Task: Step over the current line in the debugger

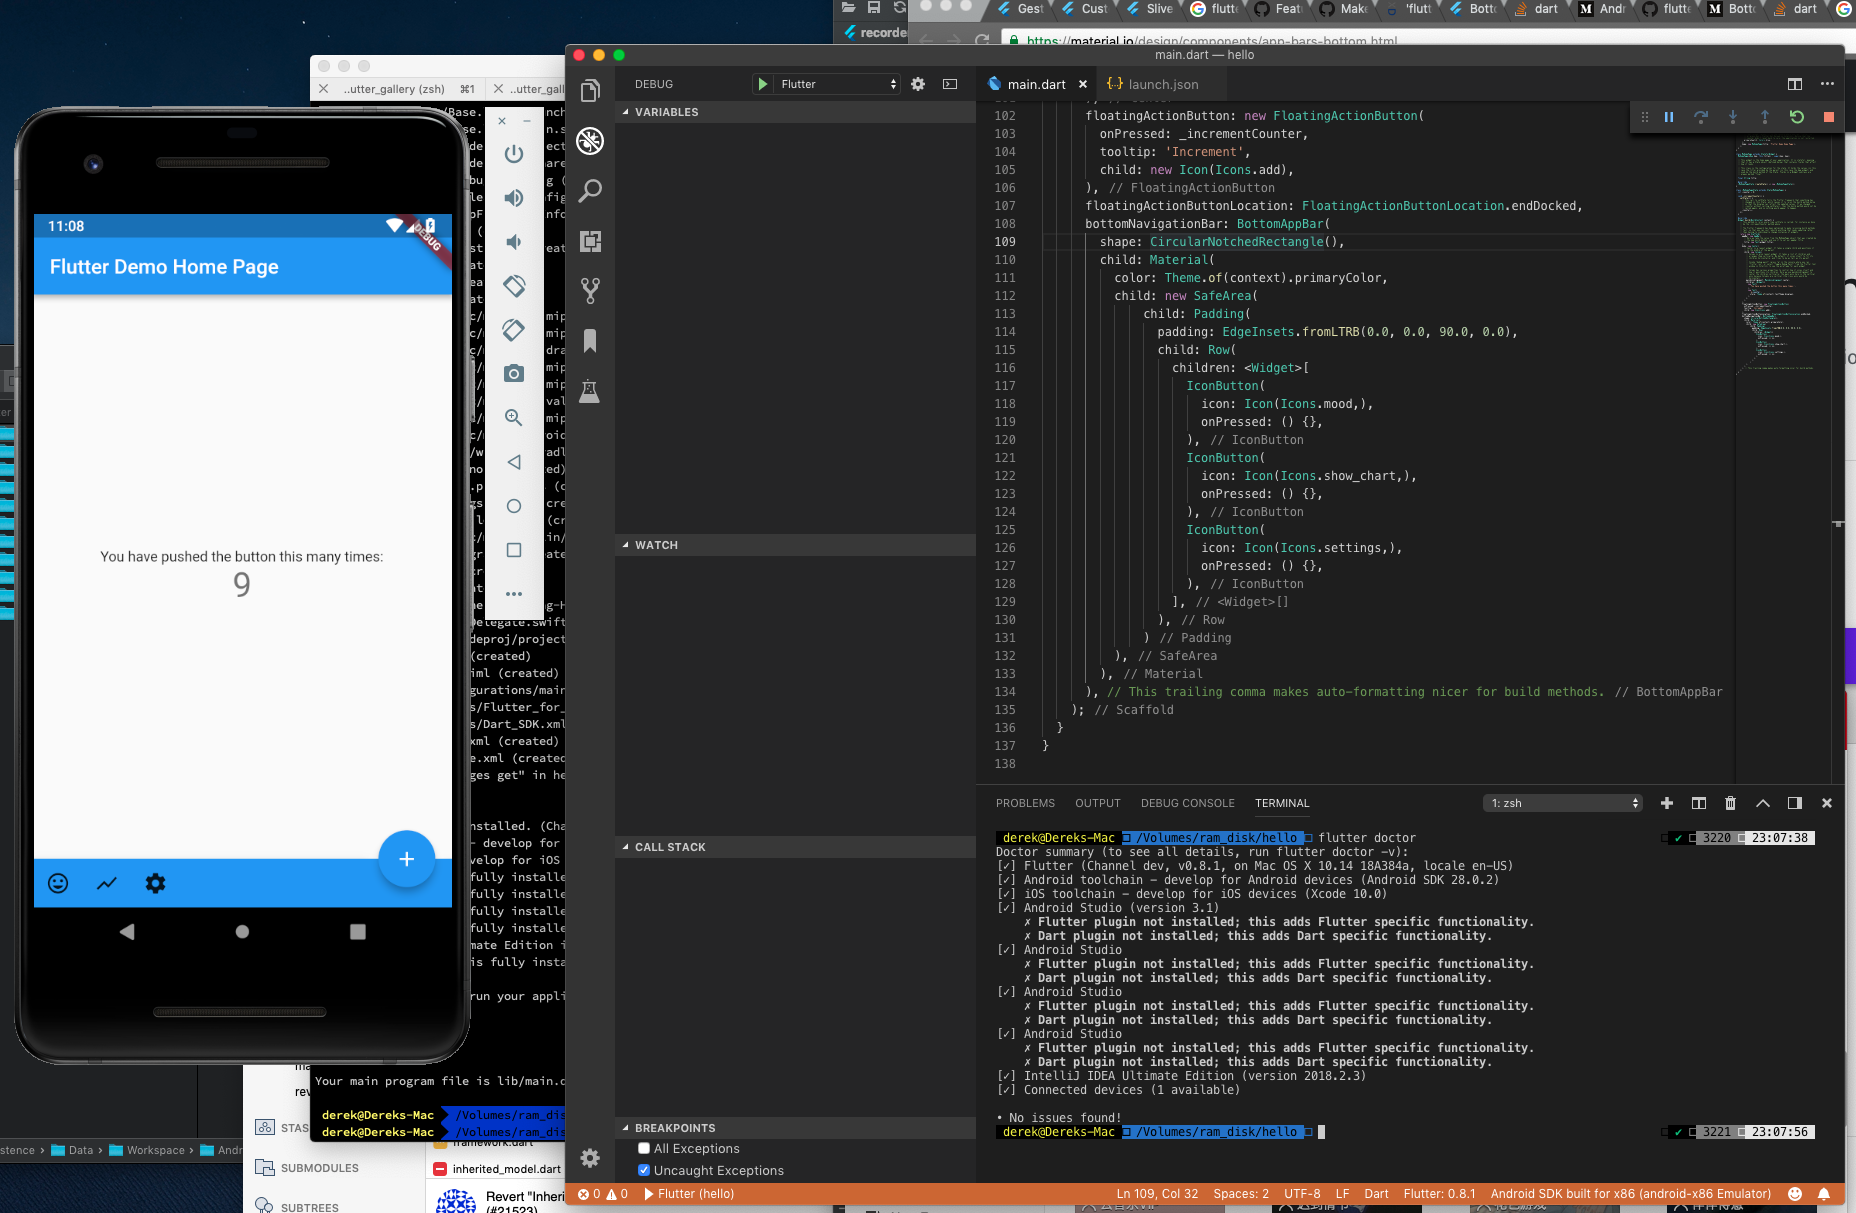Action: point(1701,117)
